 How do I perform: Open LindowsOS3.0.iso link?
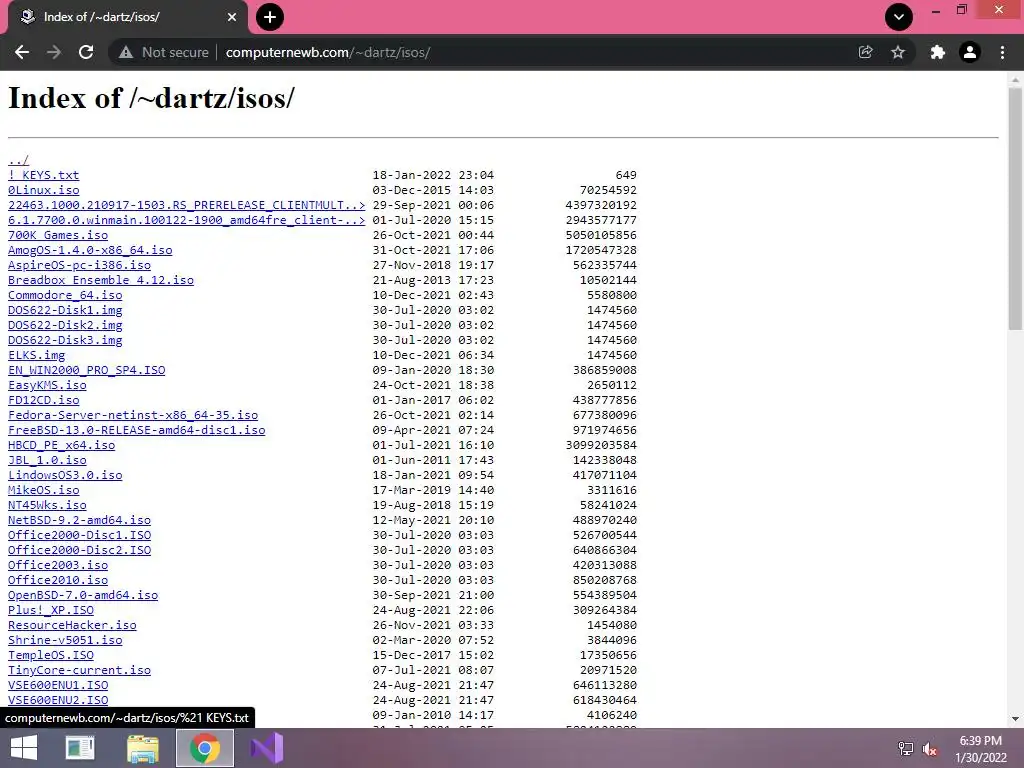[65, 475]
